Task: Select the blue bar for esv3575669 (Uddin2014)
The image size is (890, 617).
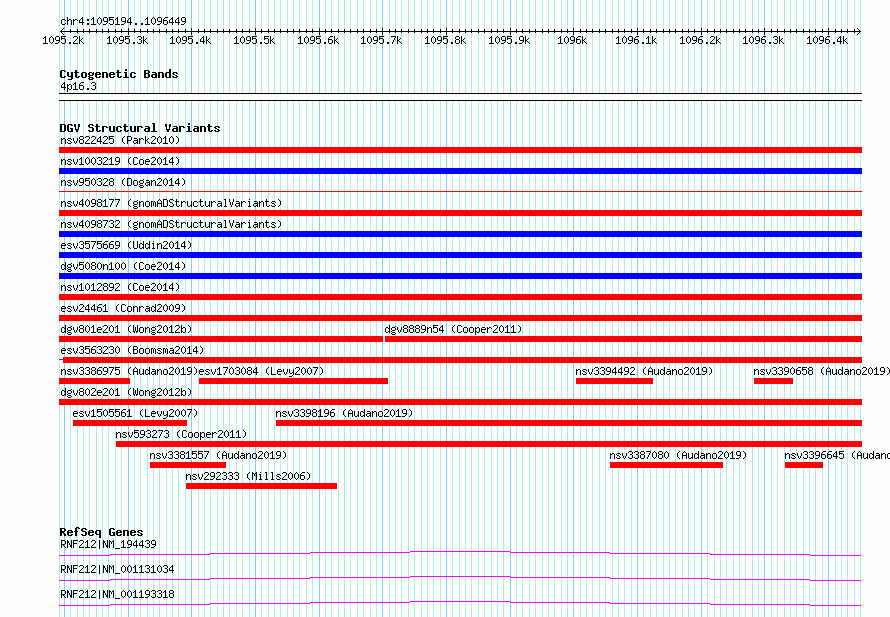Action: [460, 255]
